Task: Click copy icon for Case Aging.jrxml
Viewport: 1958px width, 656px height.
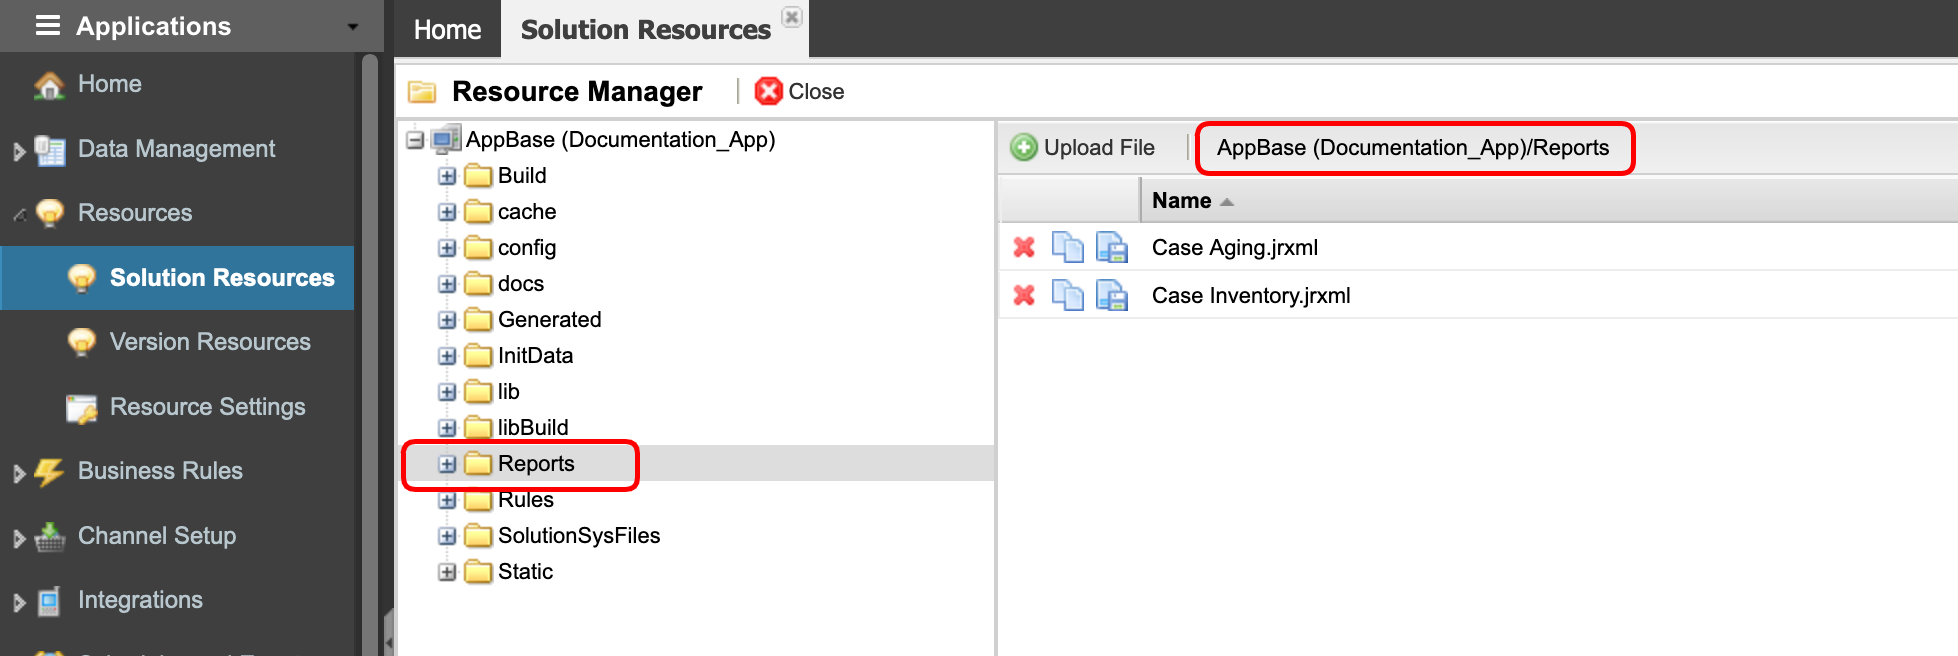Action: point(1067,247)
